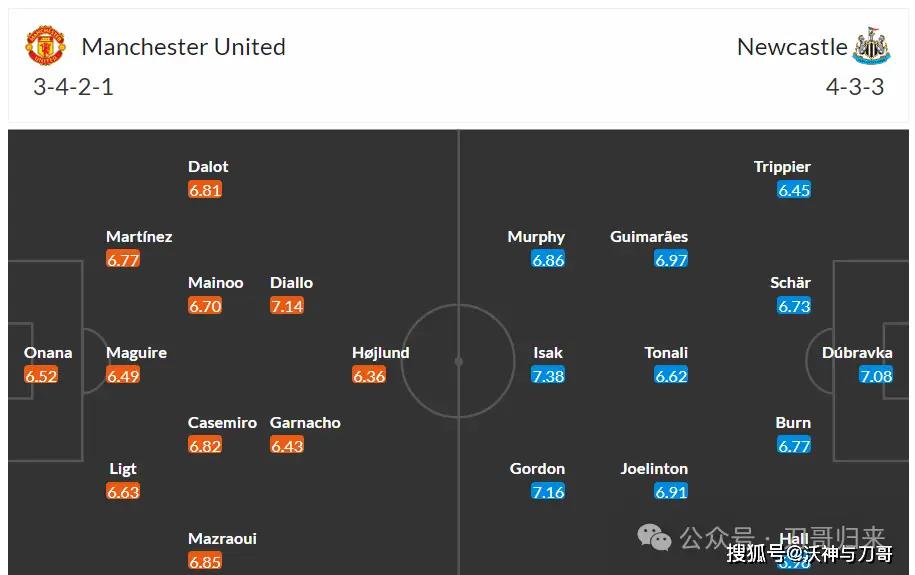This screenshot has width=915, height=575.
Task: Click the 3-4-2-1 formation label
Action: click(73, 87)
